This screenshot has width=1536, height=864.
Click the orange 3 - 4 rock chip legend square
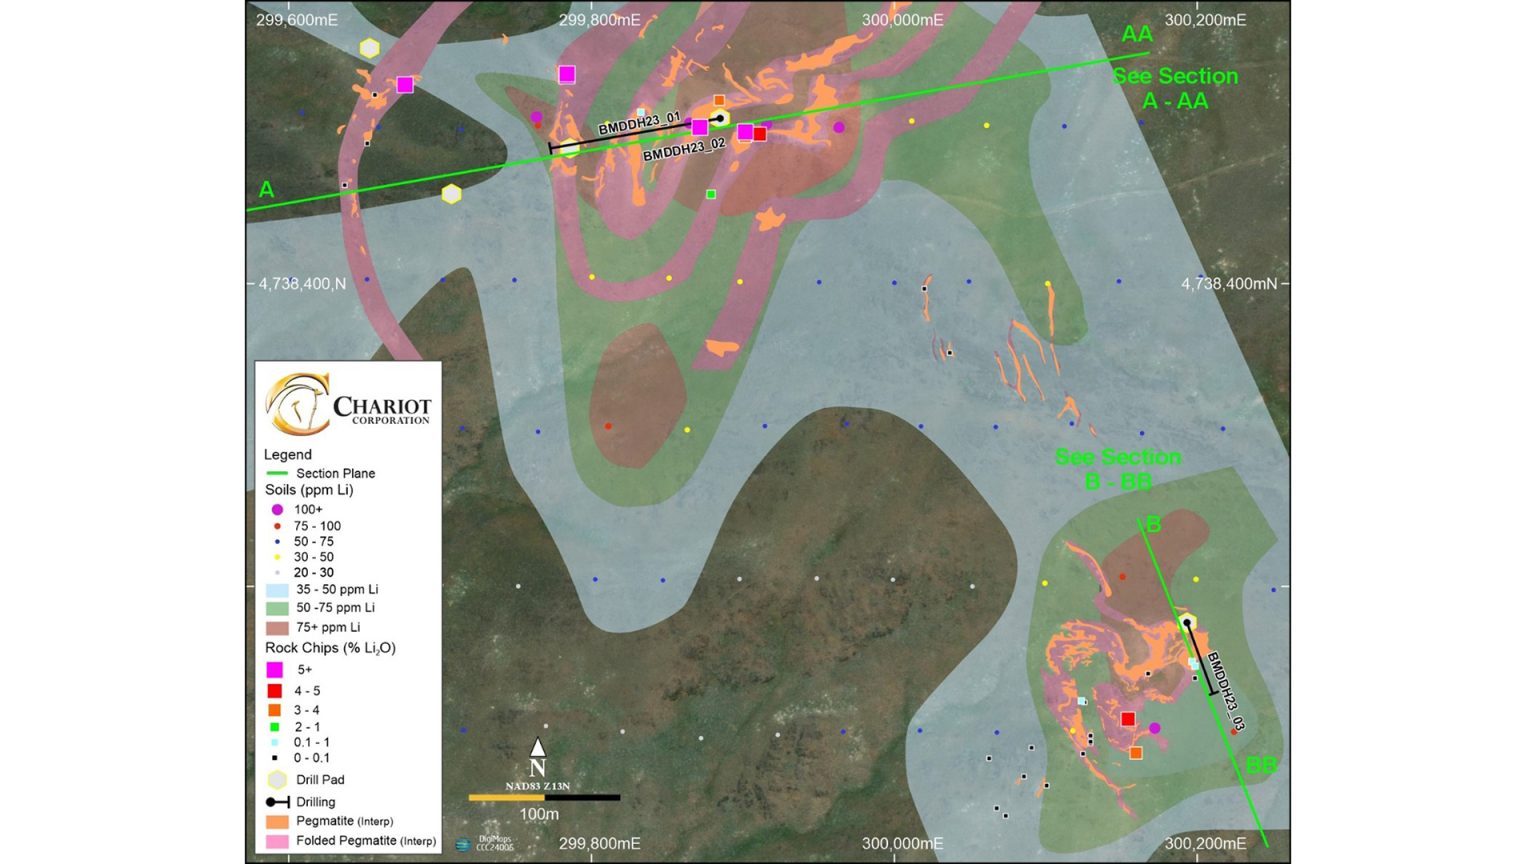[x=275, y=710]
